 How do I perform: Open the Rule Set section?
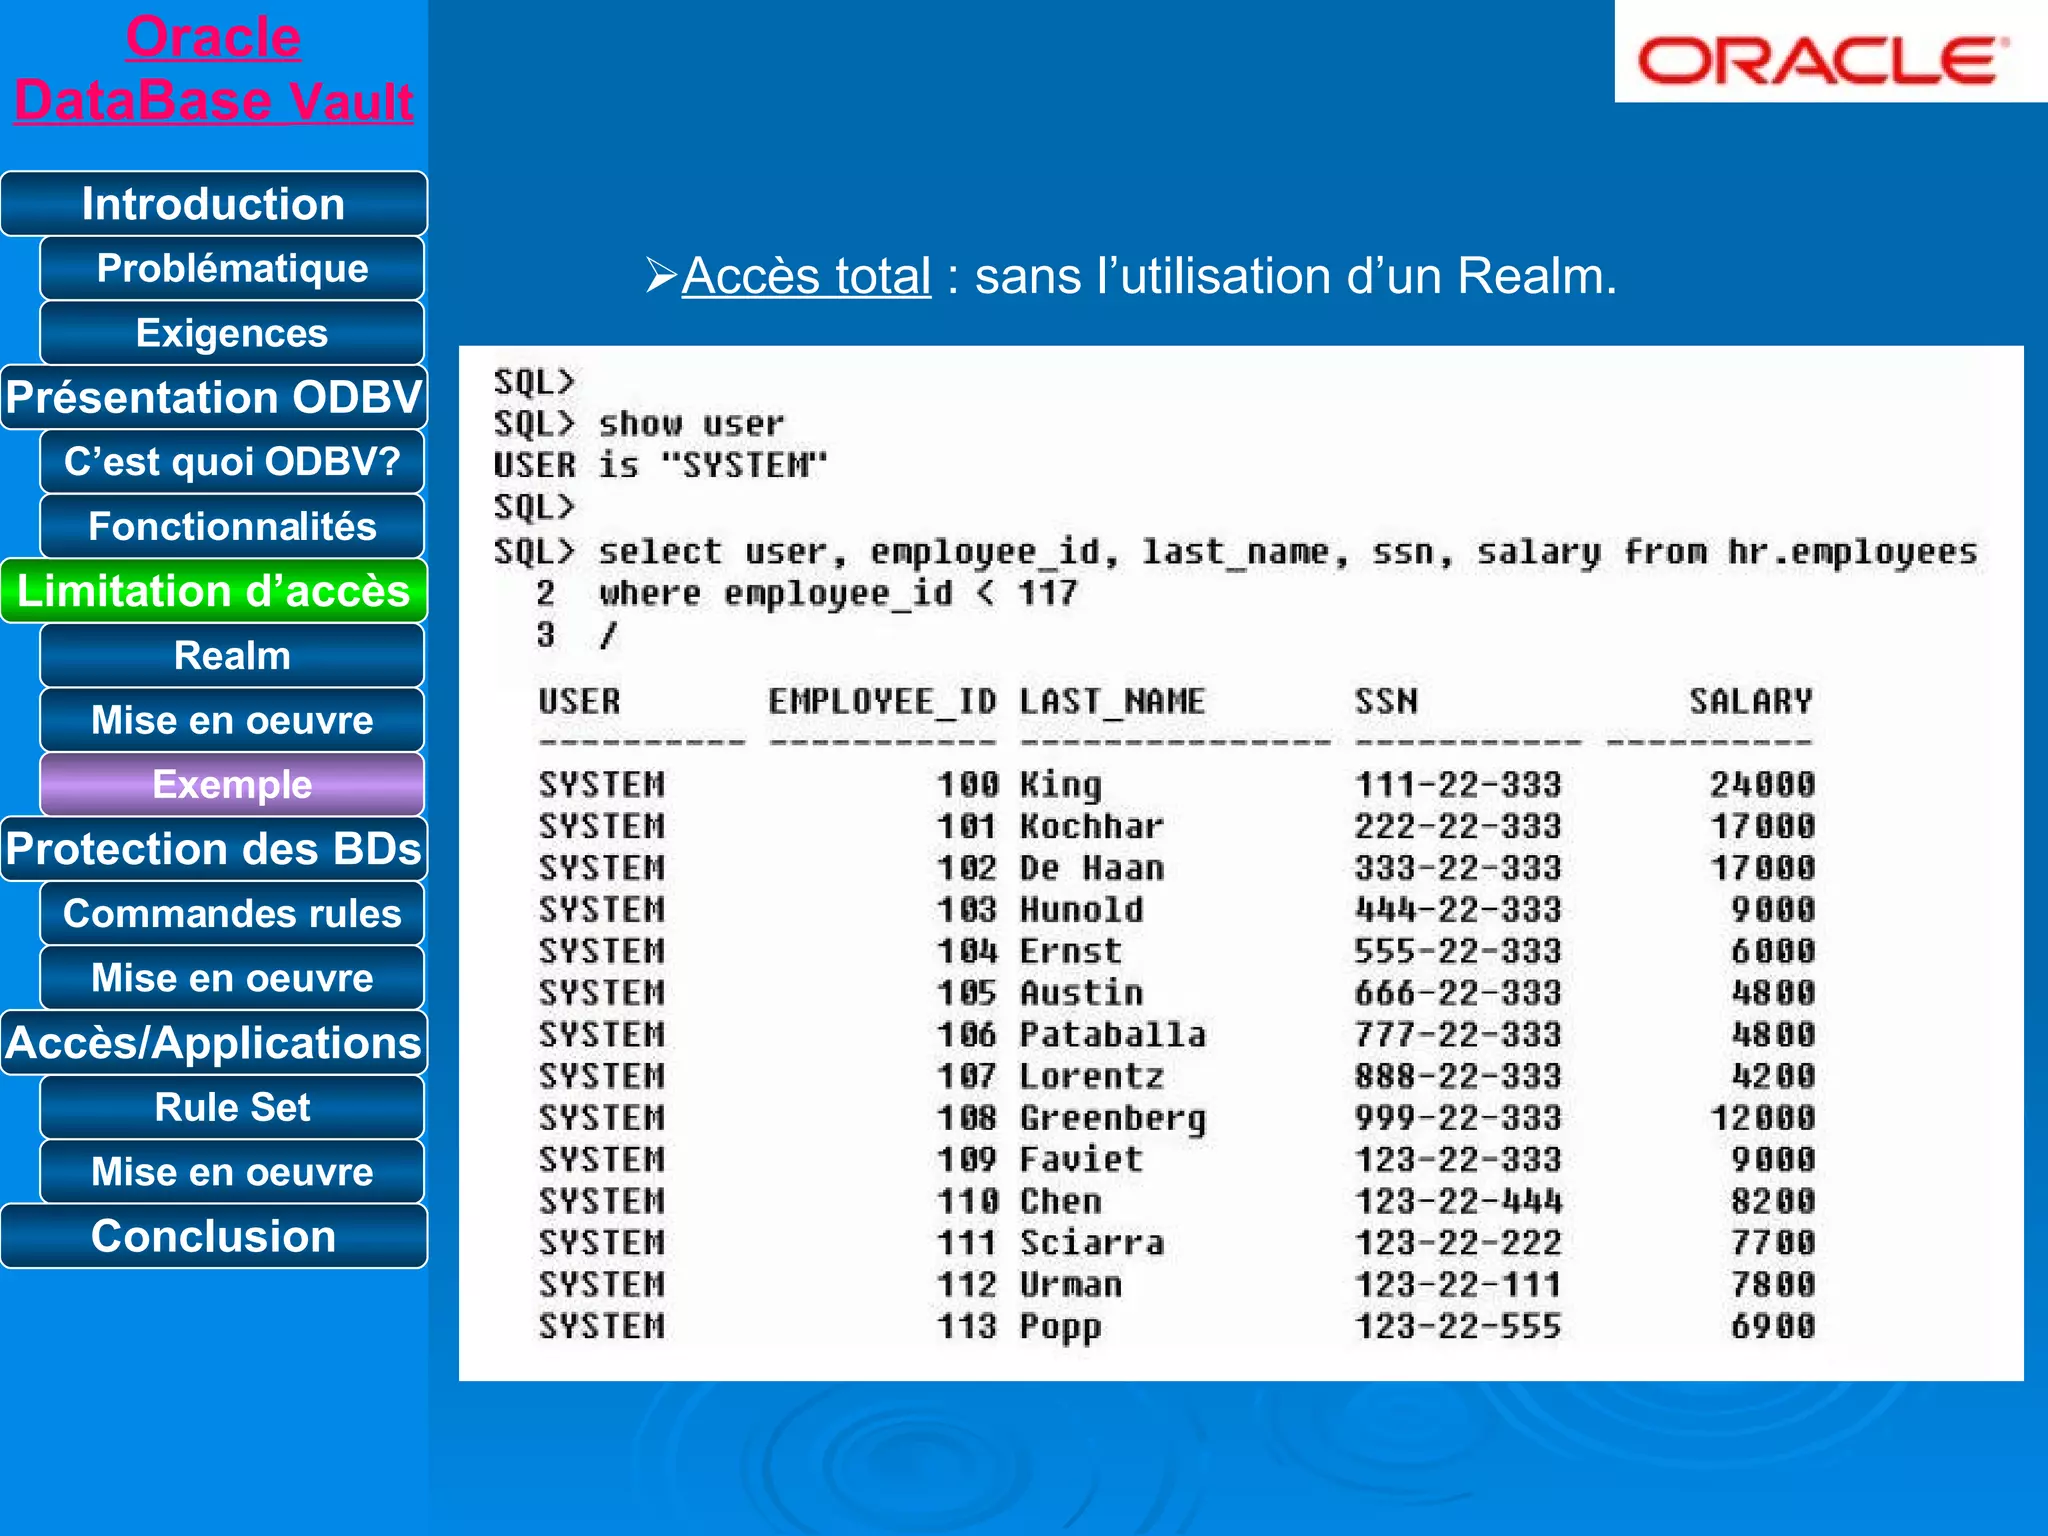point(232,1107)
